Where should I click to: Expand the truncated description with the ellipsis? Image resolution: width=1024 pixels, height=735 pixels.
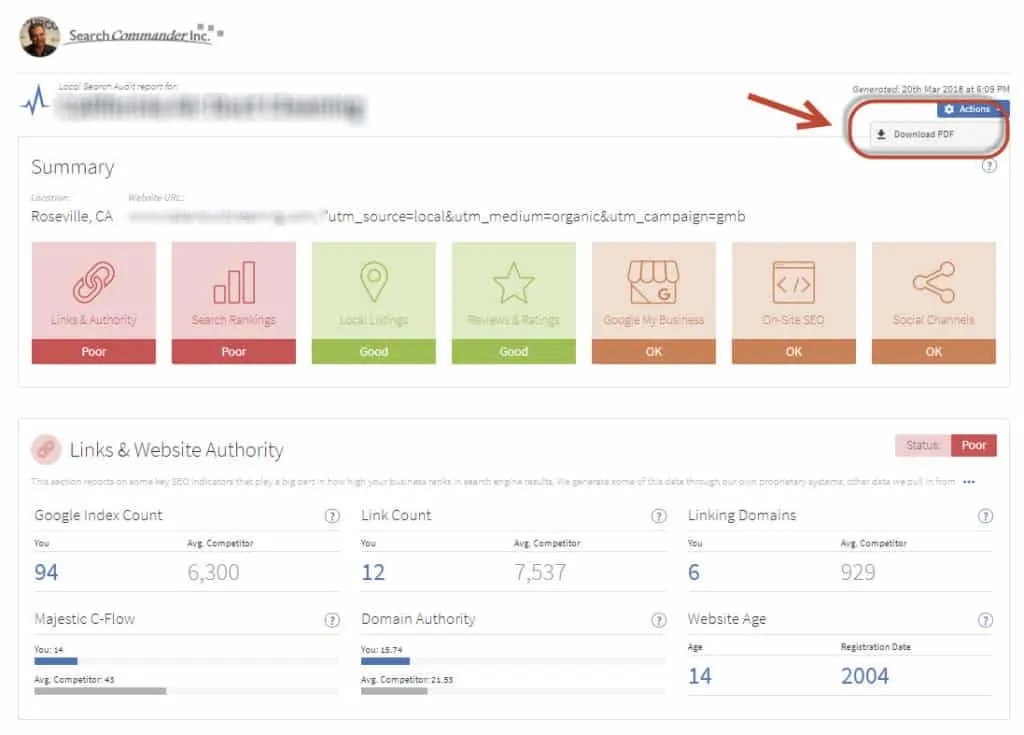(969, 482)
